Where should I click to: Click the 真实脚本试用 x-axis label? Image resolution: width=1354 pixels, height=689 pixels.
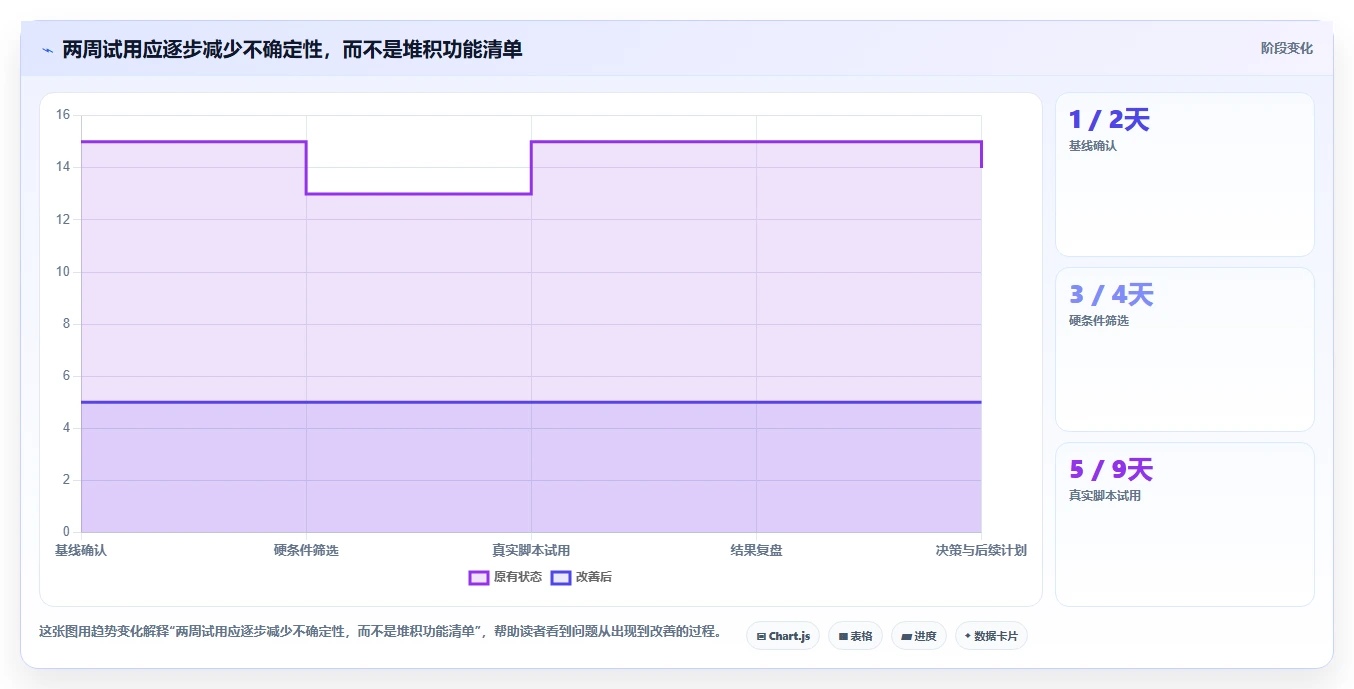531,550
